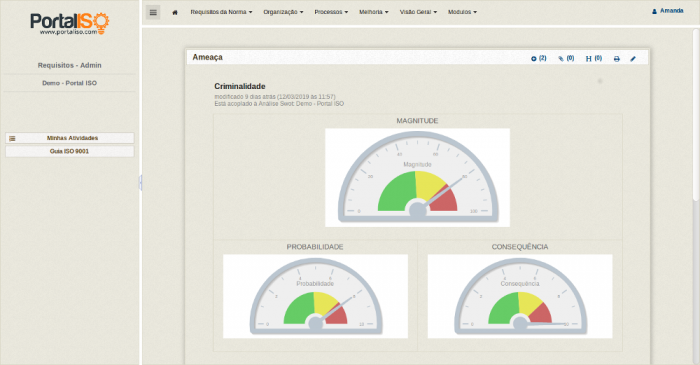The height and width of the screenshot is (365, 700).
Task: Open the Processos dropdown menu
Action: (331, 12)
